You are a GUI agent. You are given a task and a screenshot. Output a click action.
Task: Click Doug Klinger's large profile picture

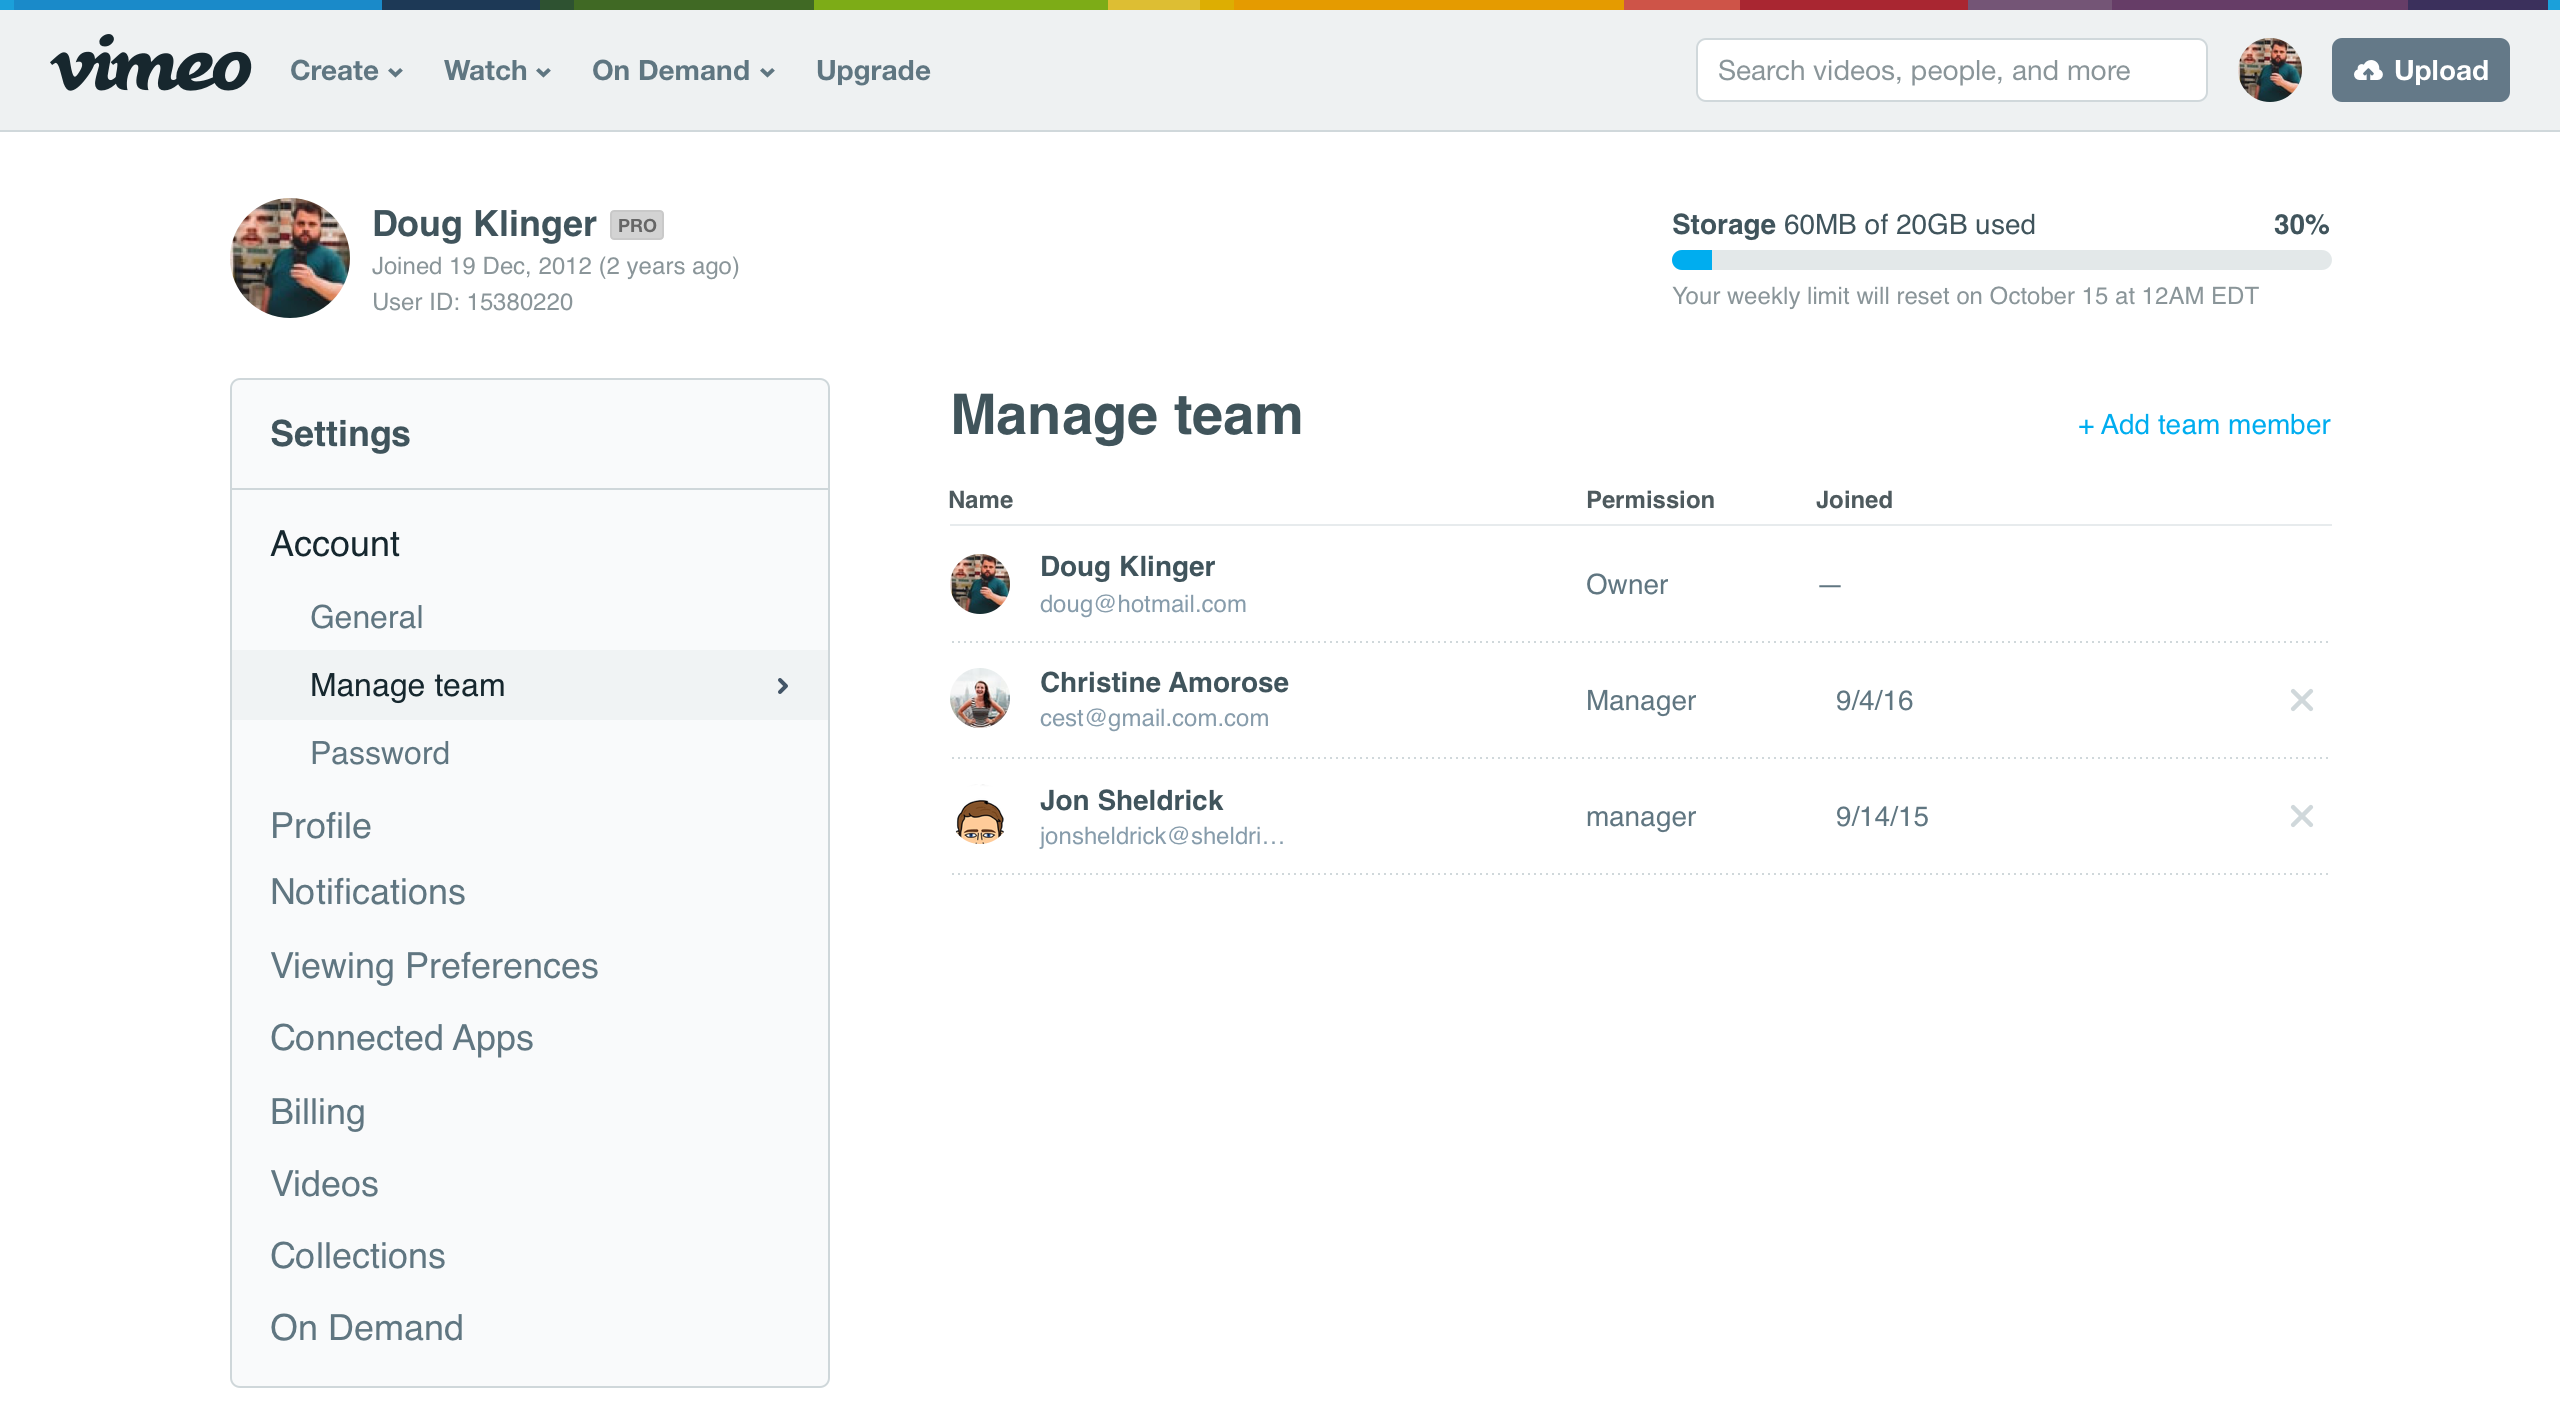(x=290, y=258)
